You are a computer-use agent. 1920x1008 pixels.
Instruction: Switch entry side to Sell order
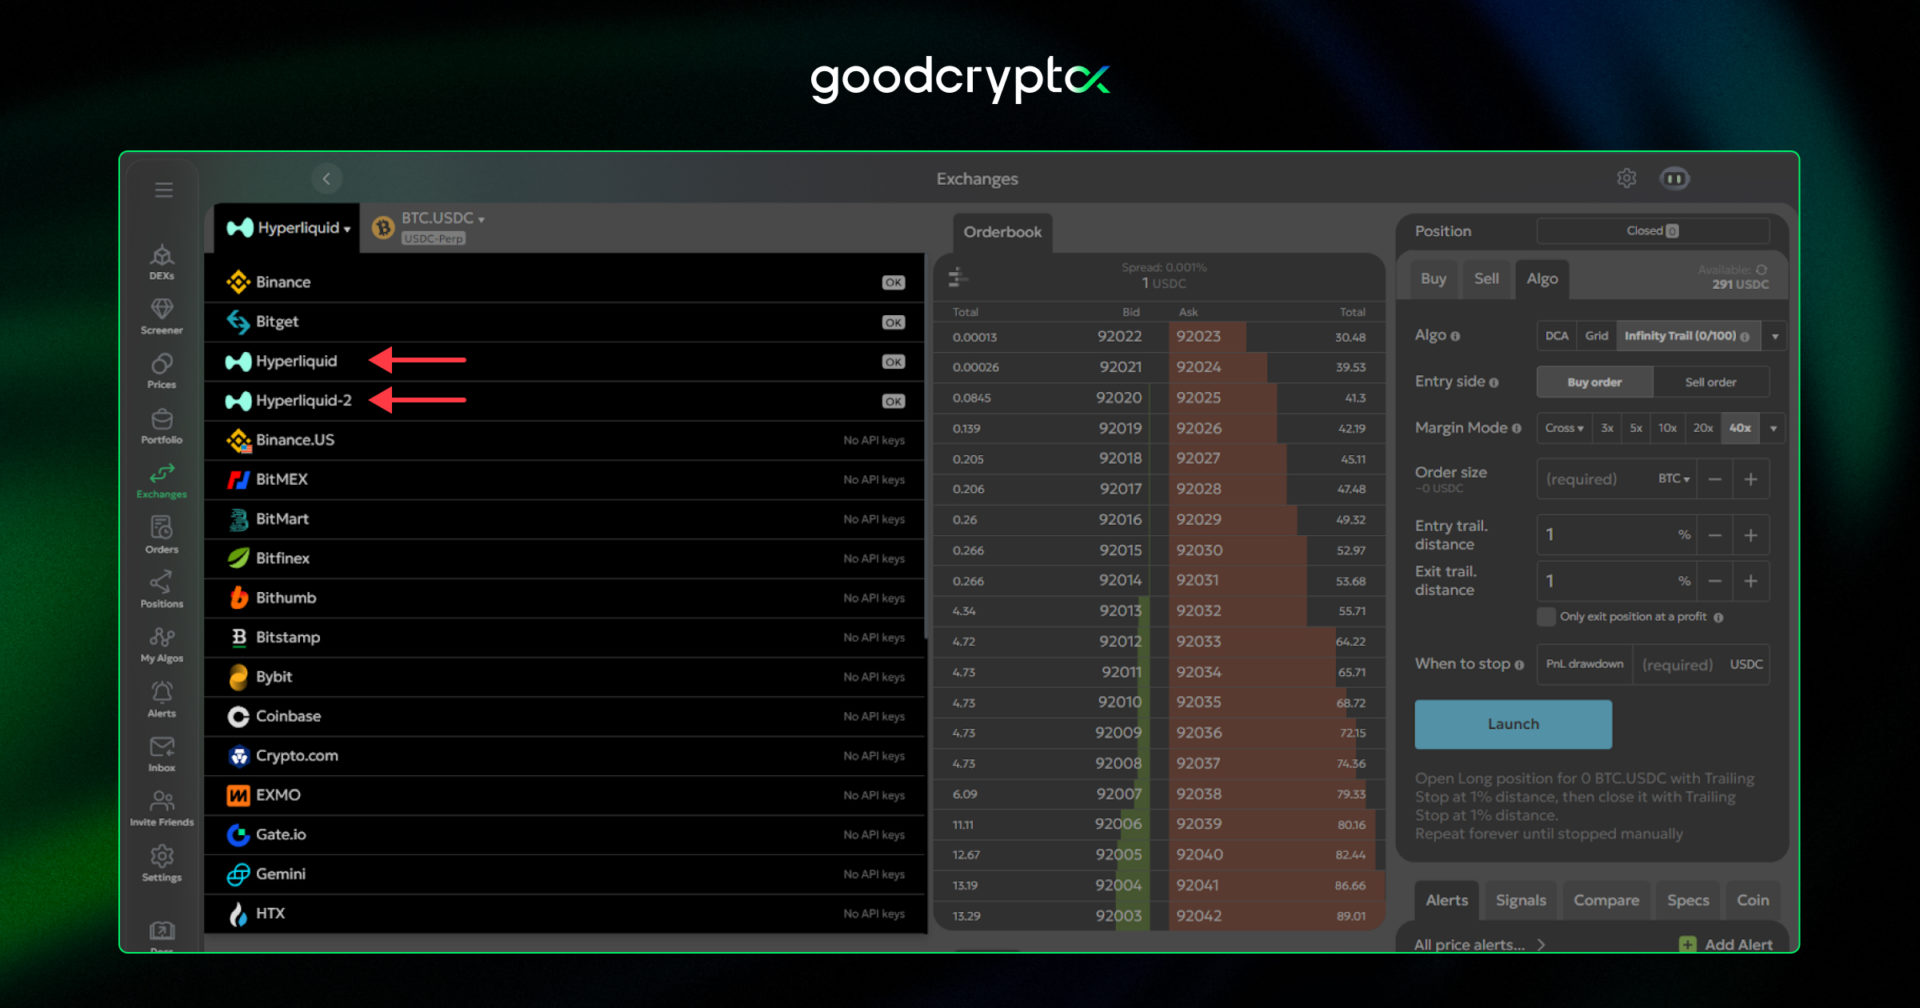click(1711, 381)
